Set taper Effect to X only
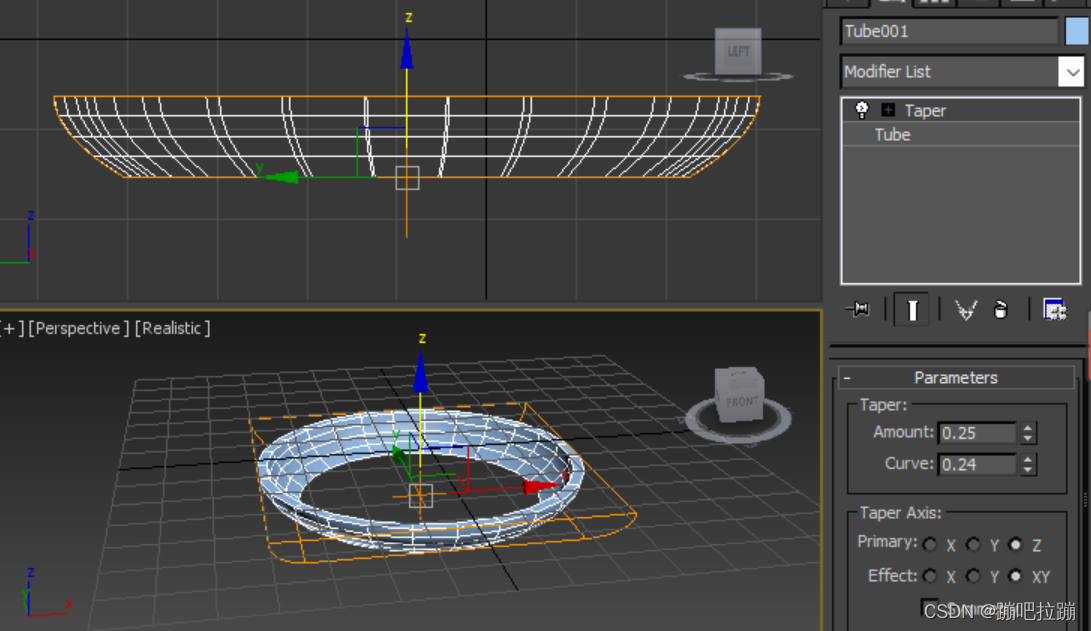Viewport: 1091px width, 631px height. point(931,576)
